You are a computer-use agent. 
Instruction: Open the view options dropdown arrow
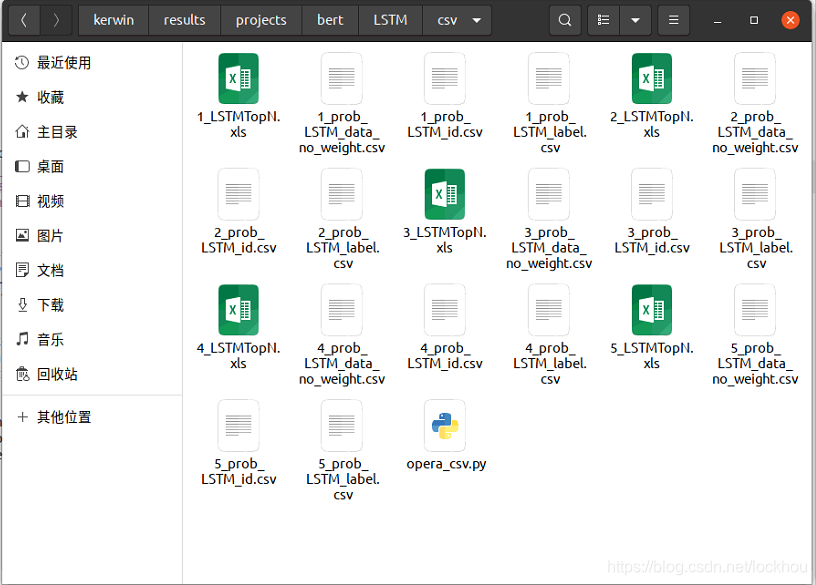pos(635,20)
